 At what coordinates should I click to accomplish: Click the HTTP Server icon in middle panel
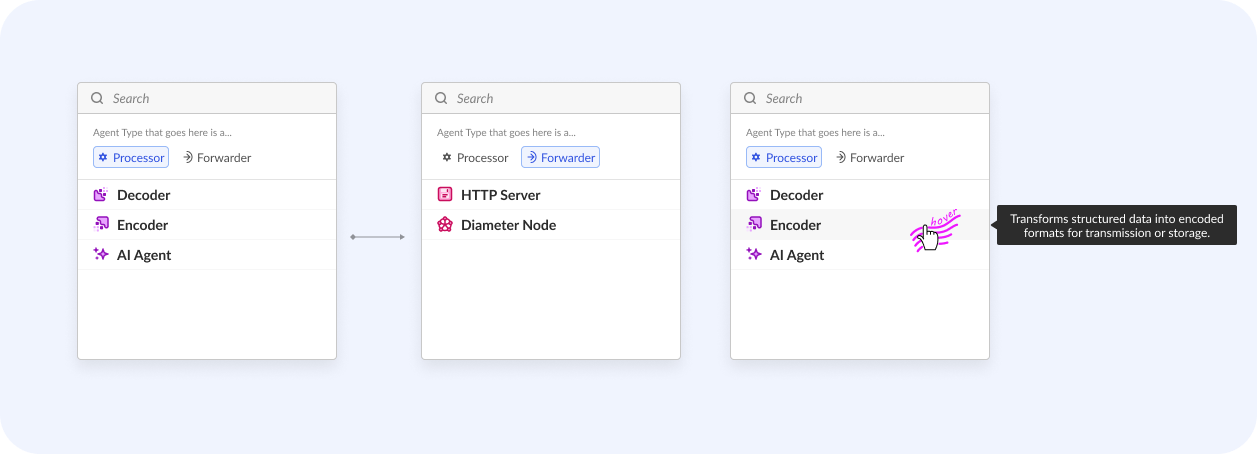click(x=445, y=195)
